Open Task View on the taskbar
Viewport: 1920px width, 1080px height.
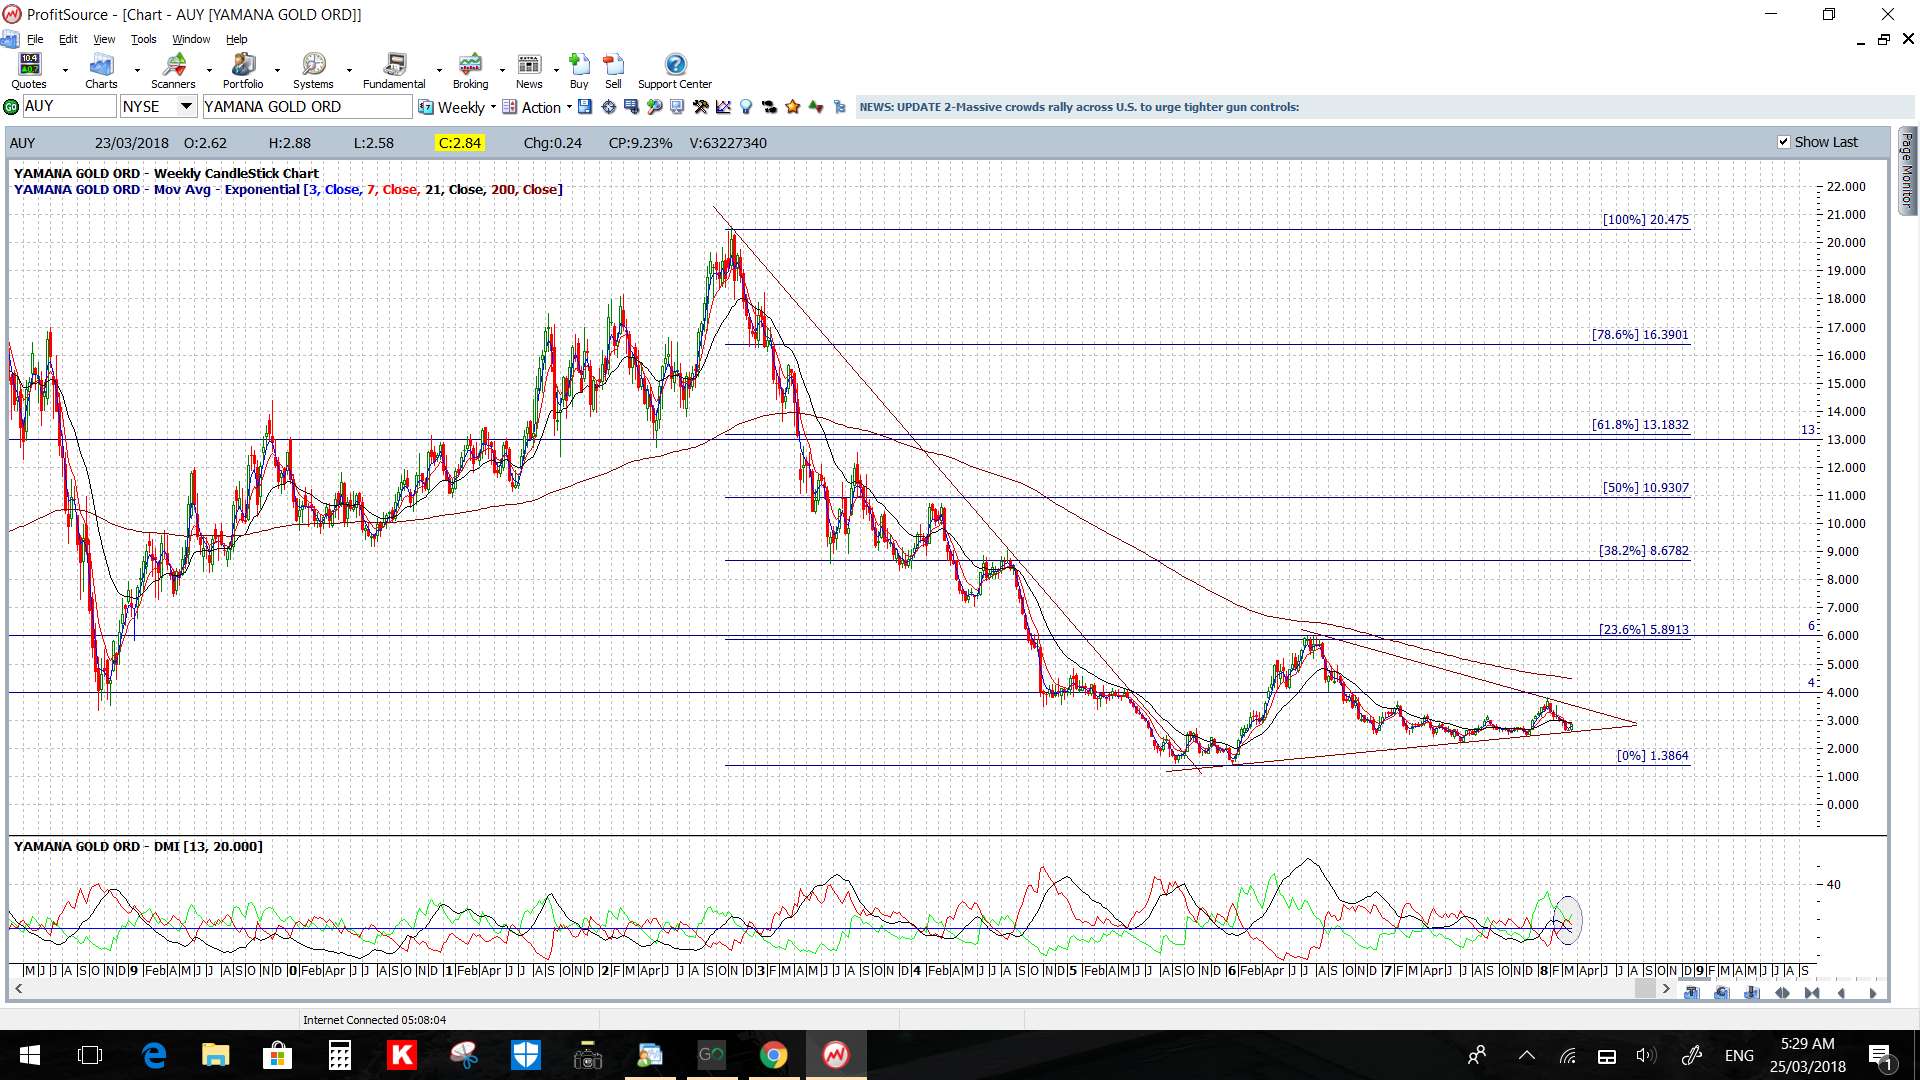point(90,1055)
